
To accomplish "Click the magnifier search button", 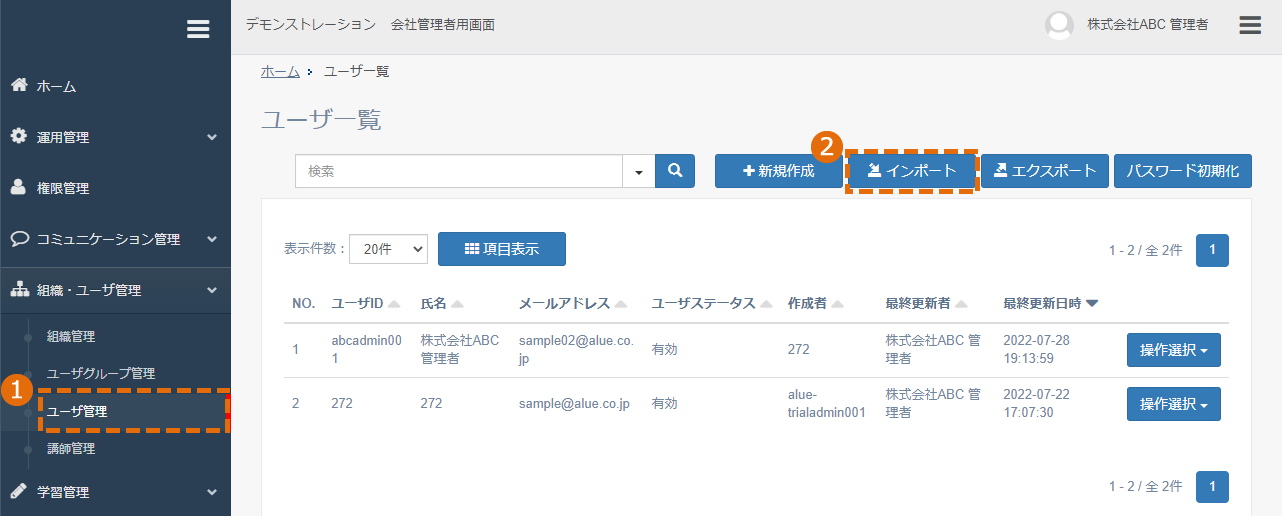I will click(675, 171).
